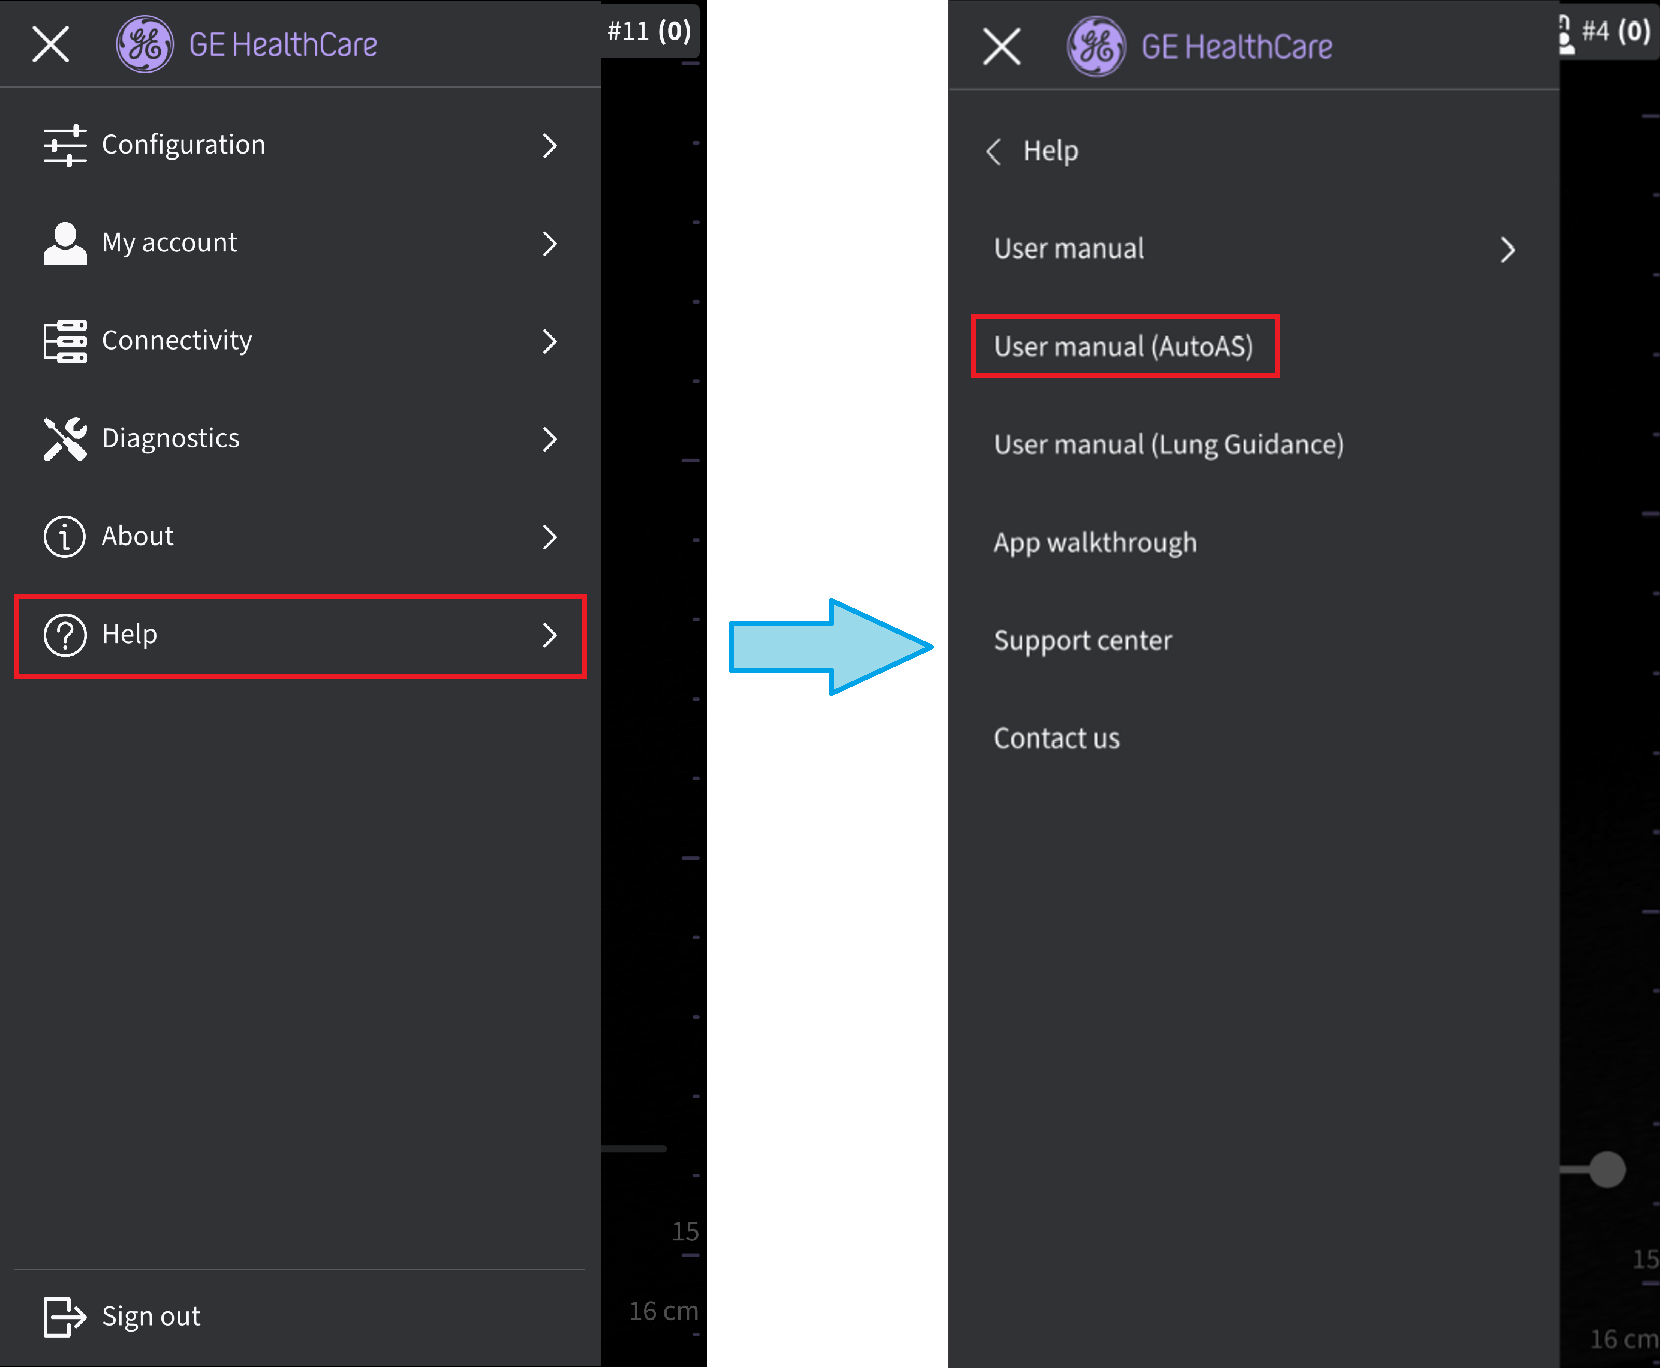Click the My account person icon
The image size is (1664, 1368).
click(x=65, y=243)
